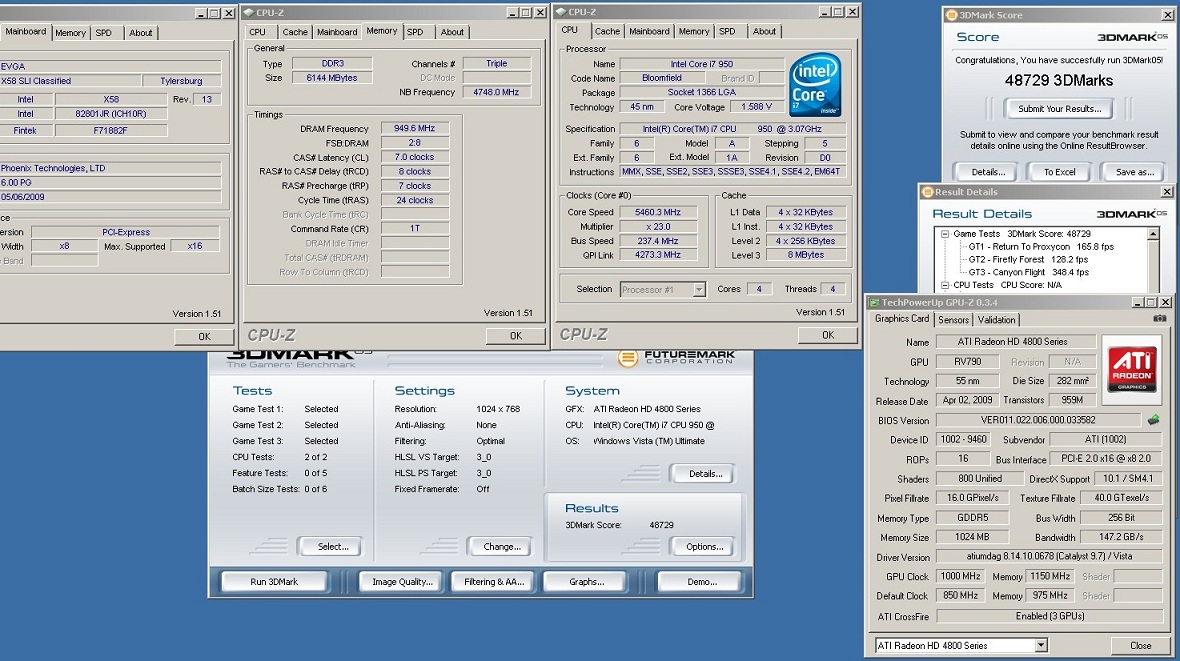1180x661 pixels.
Task: Click Demo button
Action: [701, 582]
